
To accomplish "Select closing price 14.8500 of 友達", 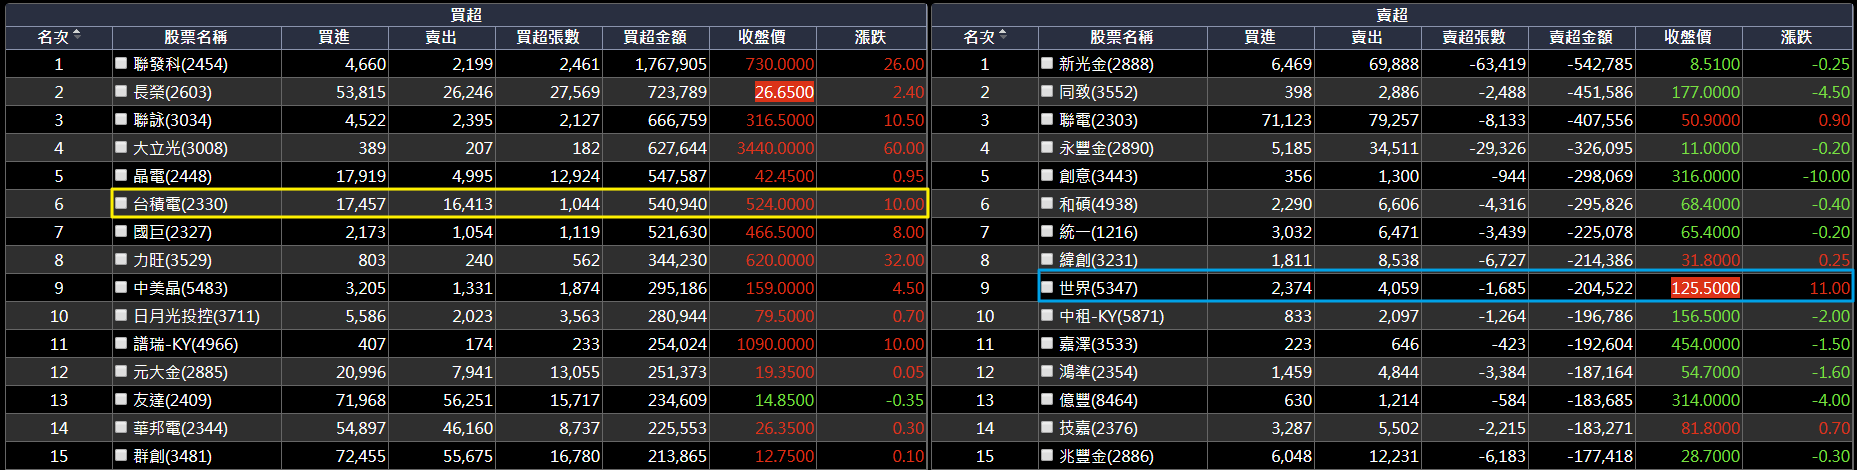I will pyautogui.click(x=784, y=400).
